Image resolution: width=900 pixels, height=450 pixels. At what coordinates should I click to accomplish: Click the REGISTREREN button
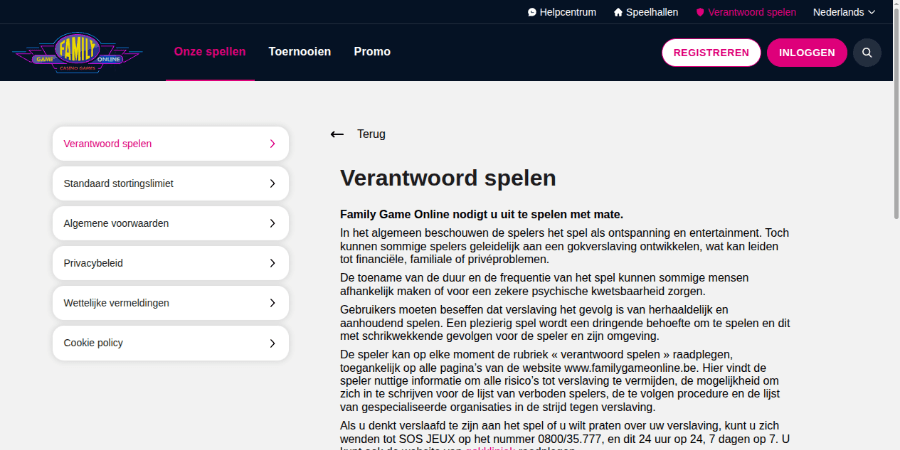[x=711, y=53]
